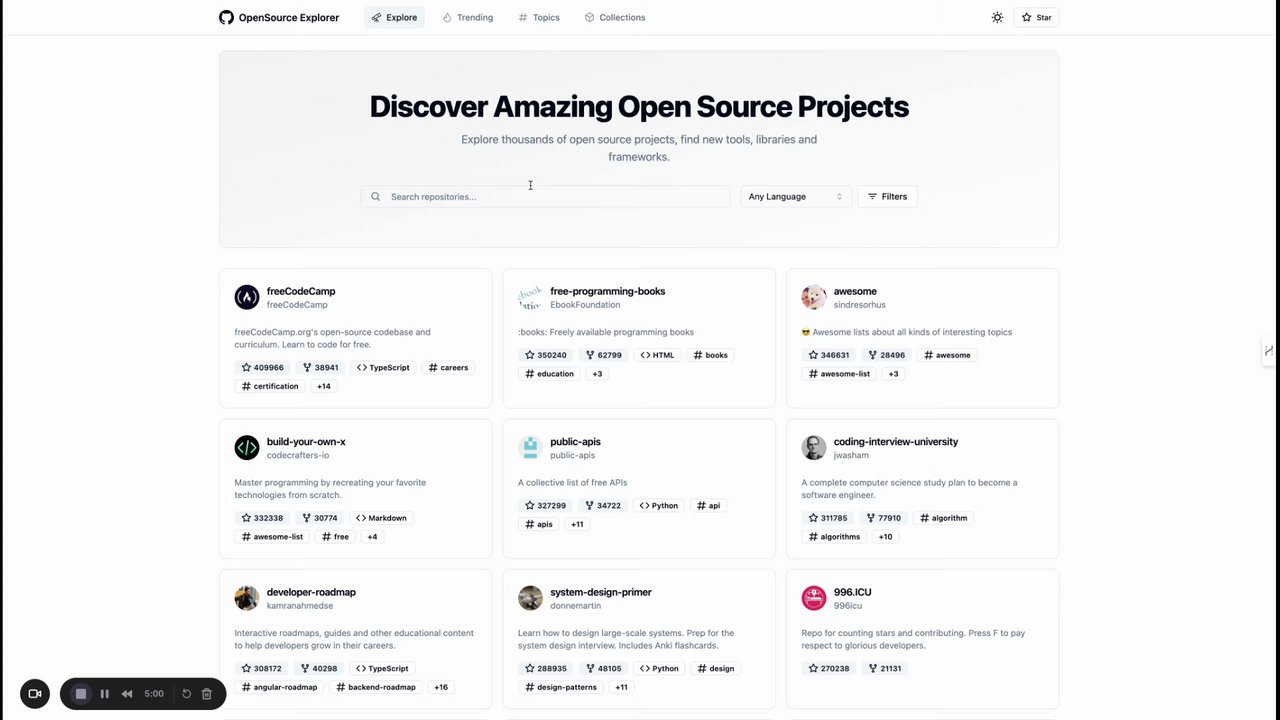Click the fork count 28496
This screenshot has width=1280, height=720.
pyautogui.click(x=887, y=355)
